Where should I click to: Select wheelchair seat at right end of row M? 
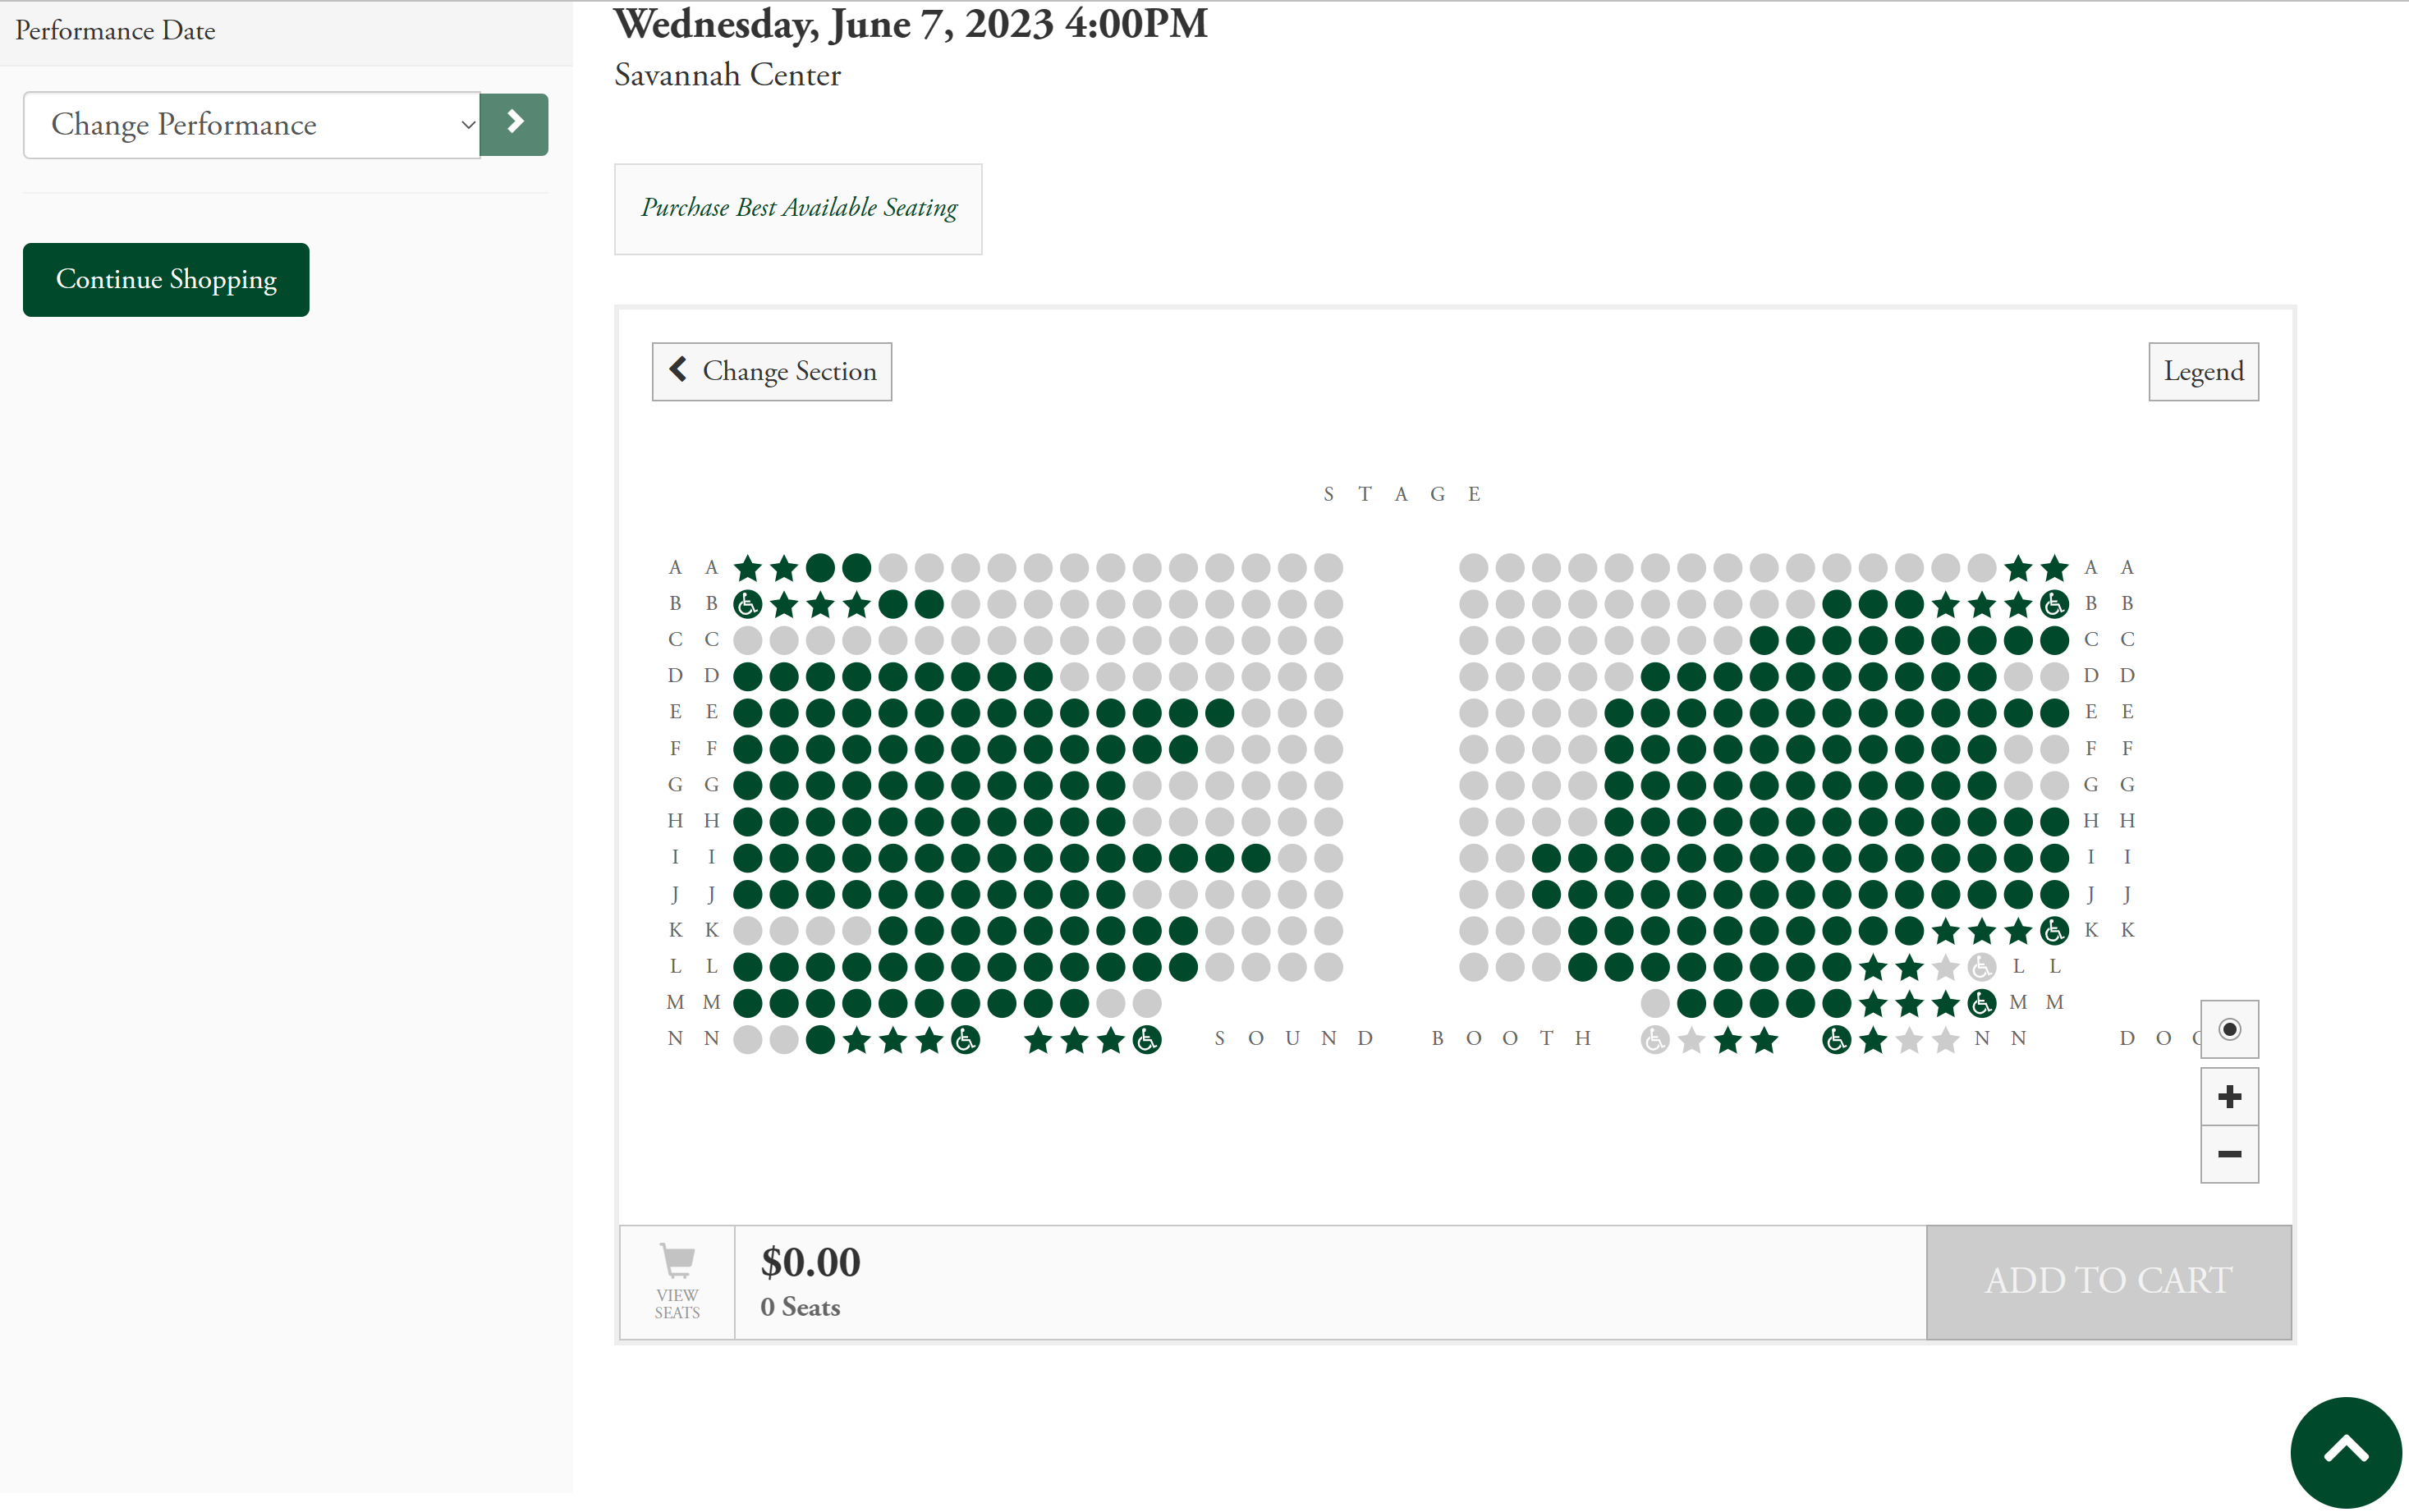coord(1981,1003)
